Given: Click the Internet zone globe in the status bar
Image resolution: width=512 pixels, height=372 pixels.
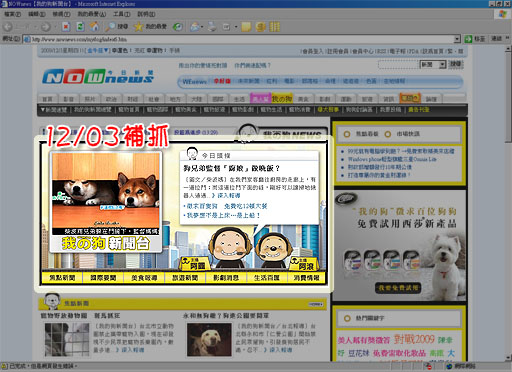Looking at the screenshot, I should tap(449, 366).
